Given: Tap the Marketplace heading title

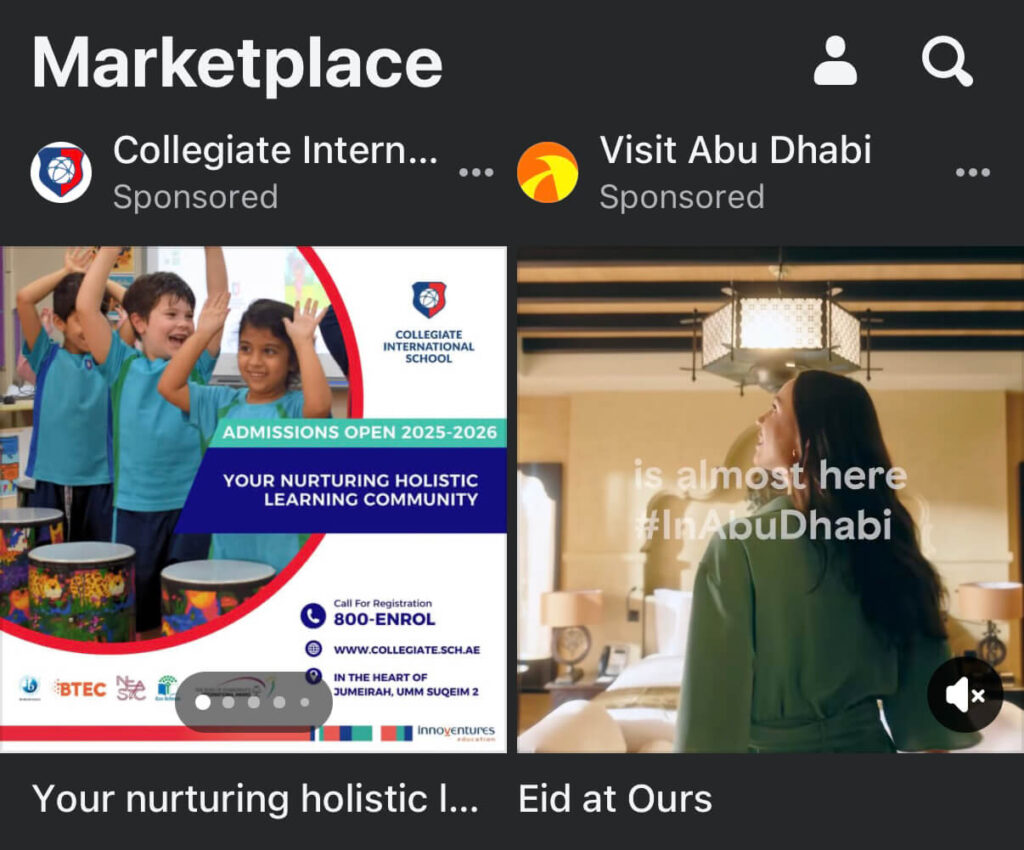Looking at the screenshot, I should click(237, 63).
